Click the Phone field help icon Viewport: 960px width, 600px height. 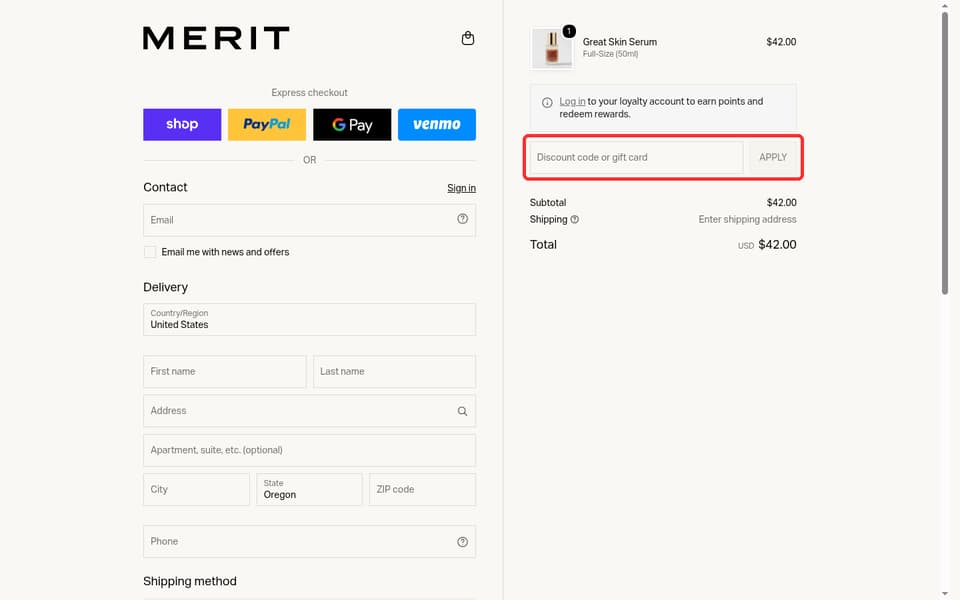coord(462,542)
